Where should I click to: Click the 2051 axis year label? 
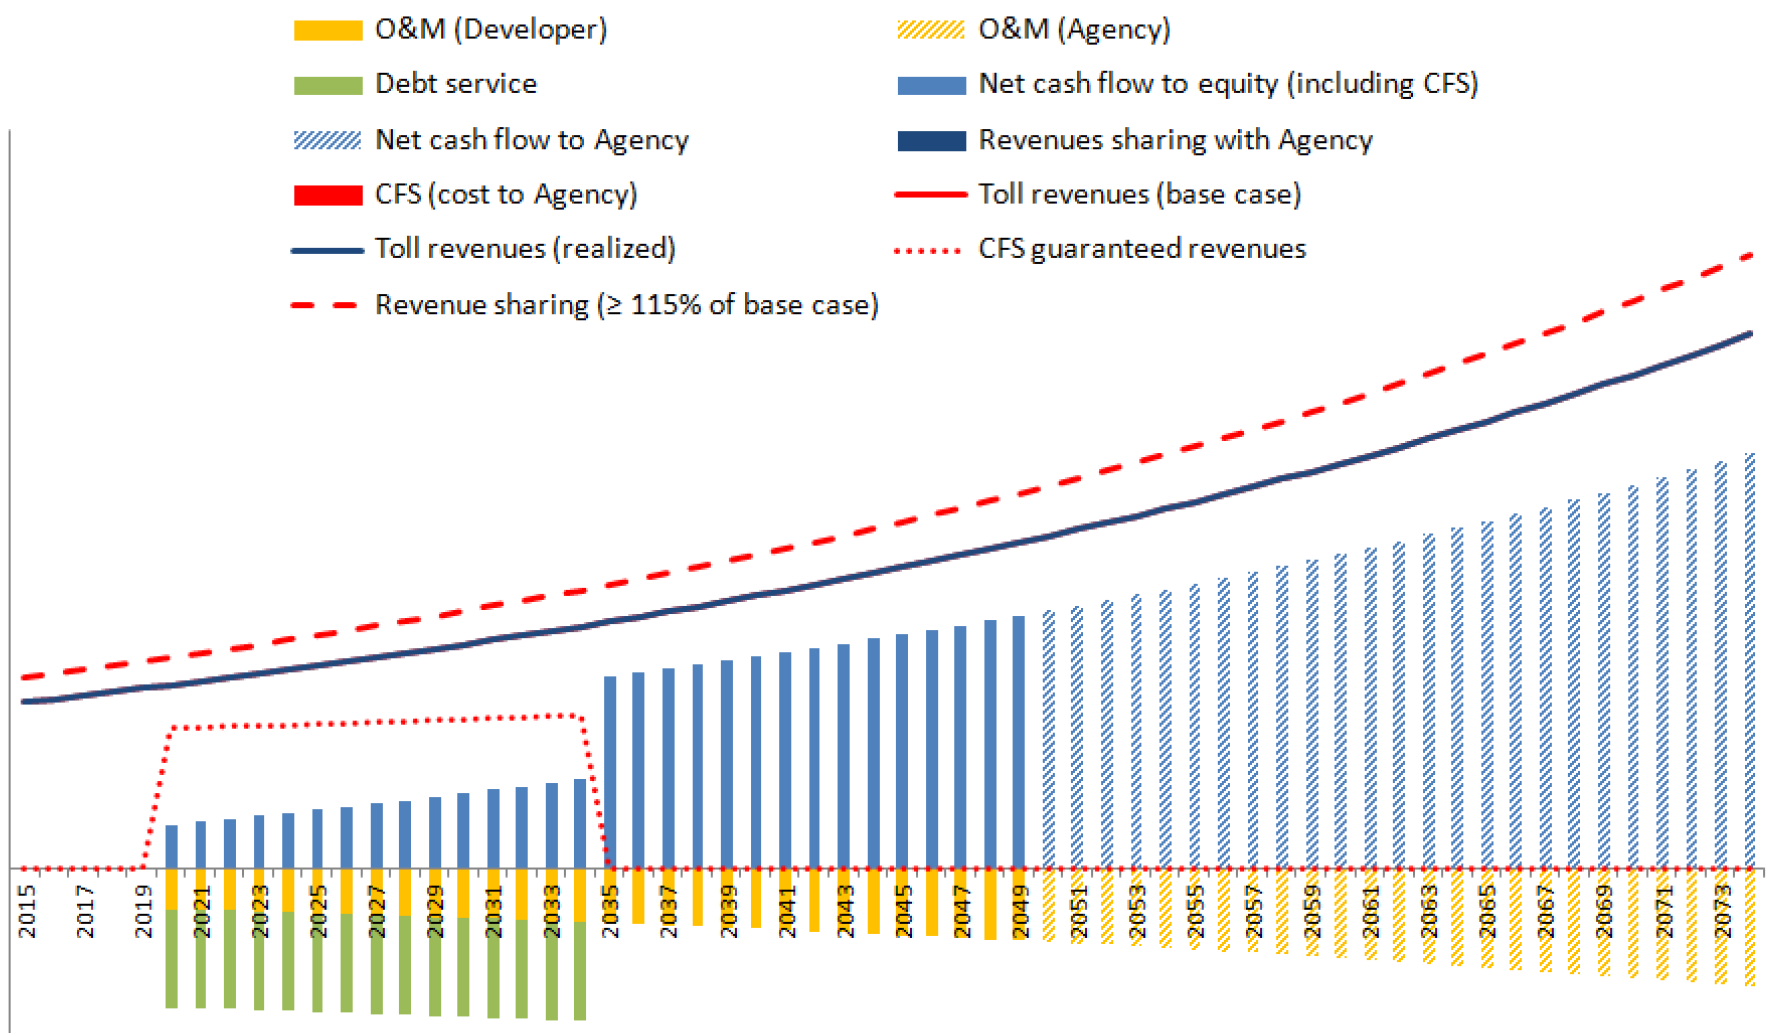(x=1079, y=911)
